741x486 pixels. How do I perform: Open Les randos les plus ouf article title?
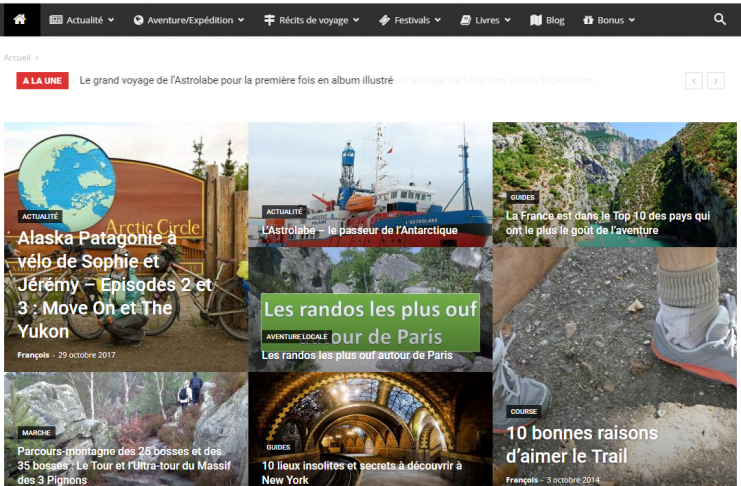pyautogui.click(x=357, y=355)
